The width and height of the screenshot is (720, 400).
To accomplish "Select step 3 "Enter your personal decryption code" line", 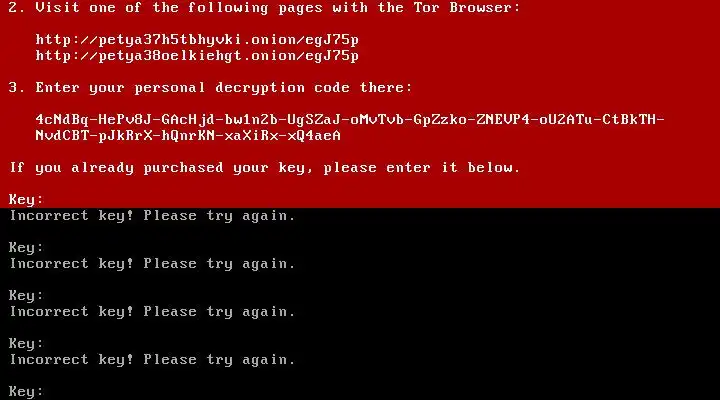I will [x=210, y=88].
